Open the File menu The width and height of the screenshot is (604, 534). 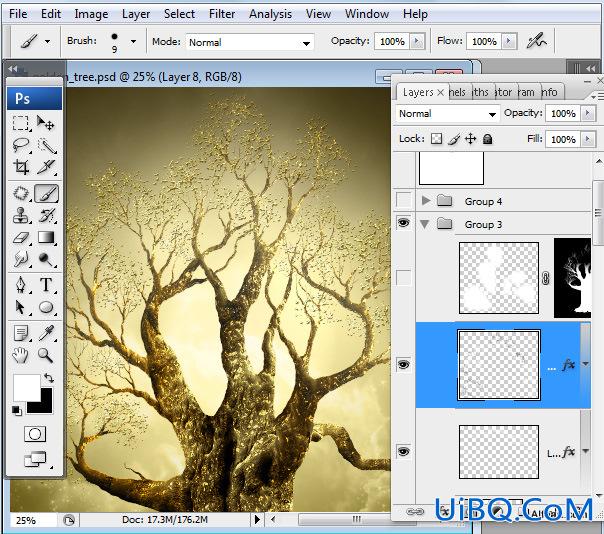18,14
